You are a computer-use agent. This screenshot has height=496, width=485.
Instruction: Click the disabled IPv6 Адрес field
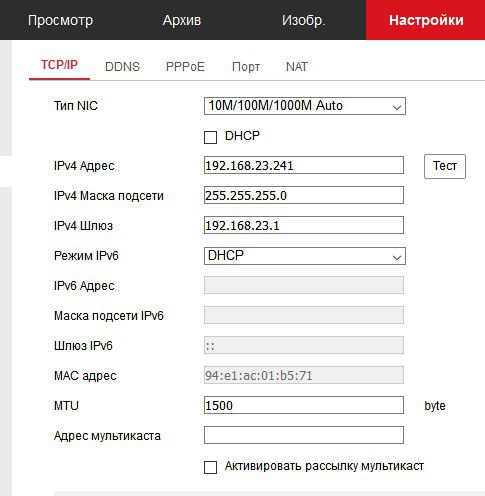point(304,285)
